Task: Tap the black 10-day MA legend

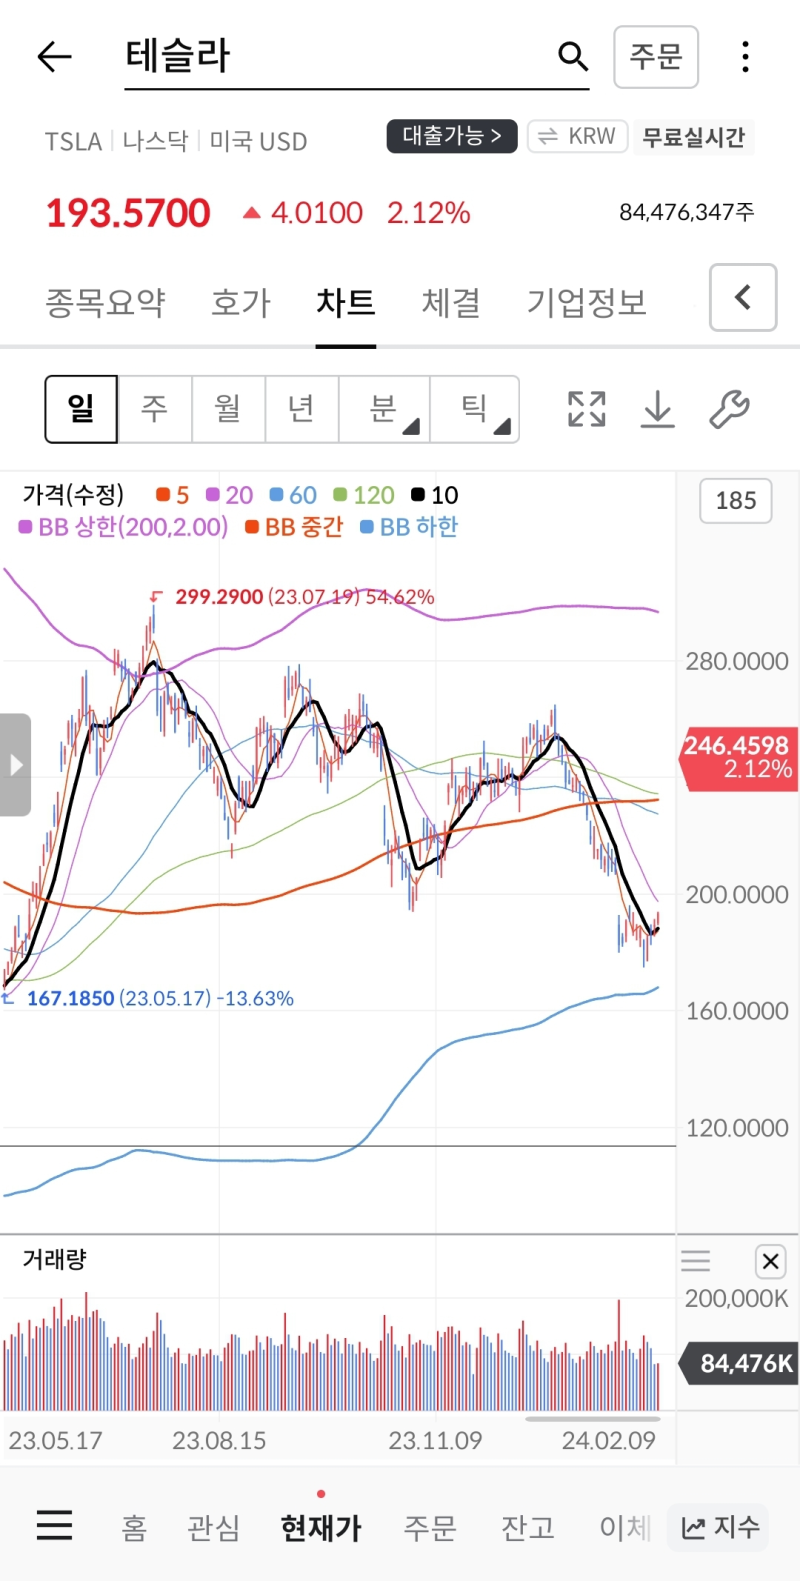Action: [x=435, y=495]
